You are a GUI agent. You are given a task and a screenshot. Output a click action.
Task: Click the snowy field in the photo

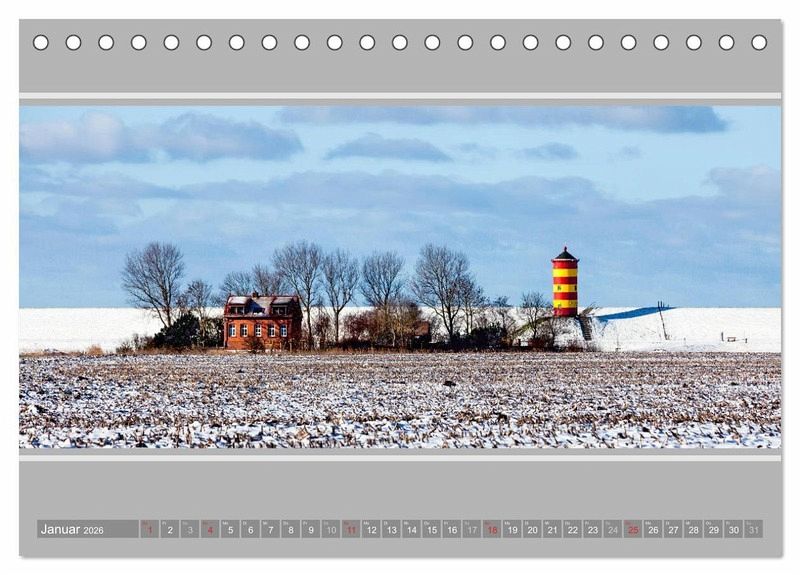tap(400, 401)
